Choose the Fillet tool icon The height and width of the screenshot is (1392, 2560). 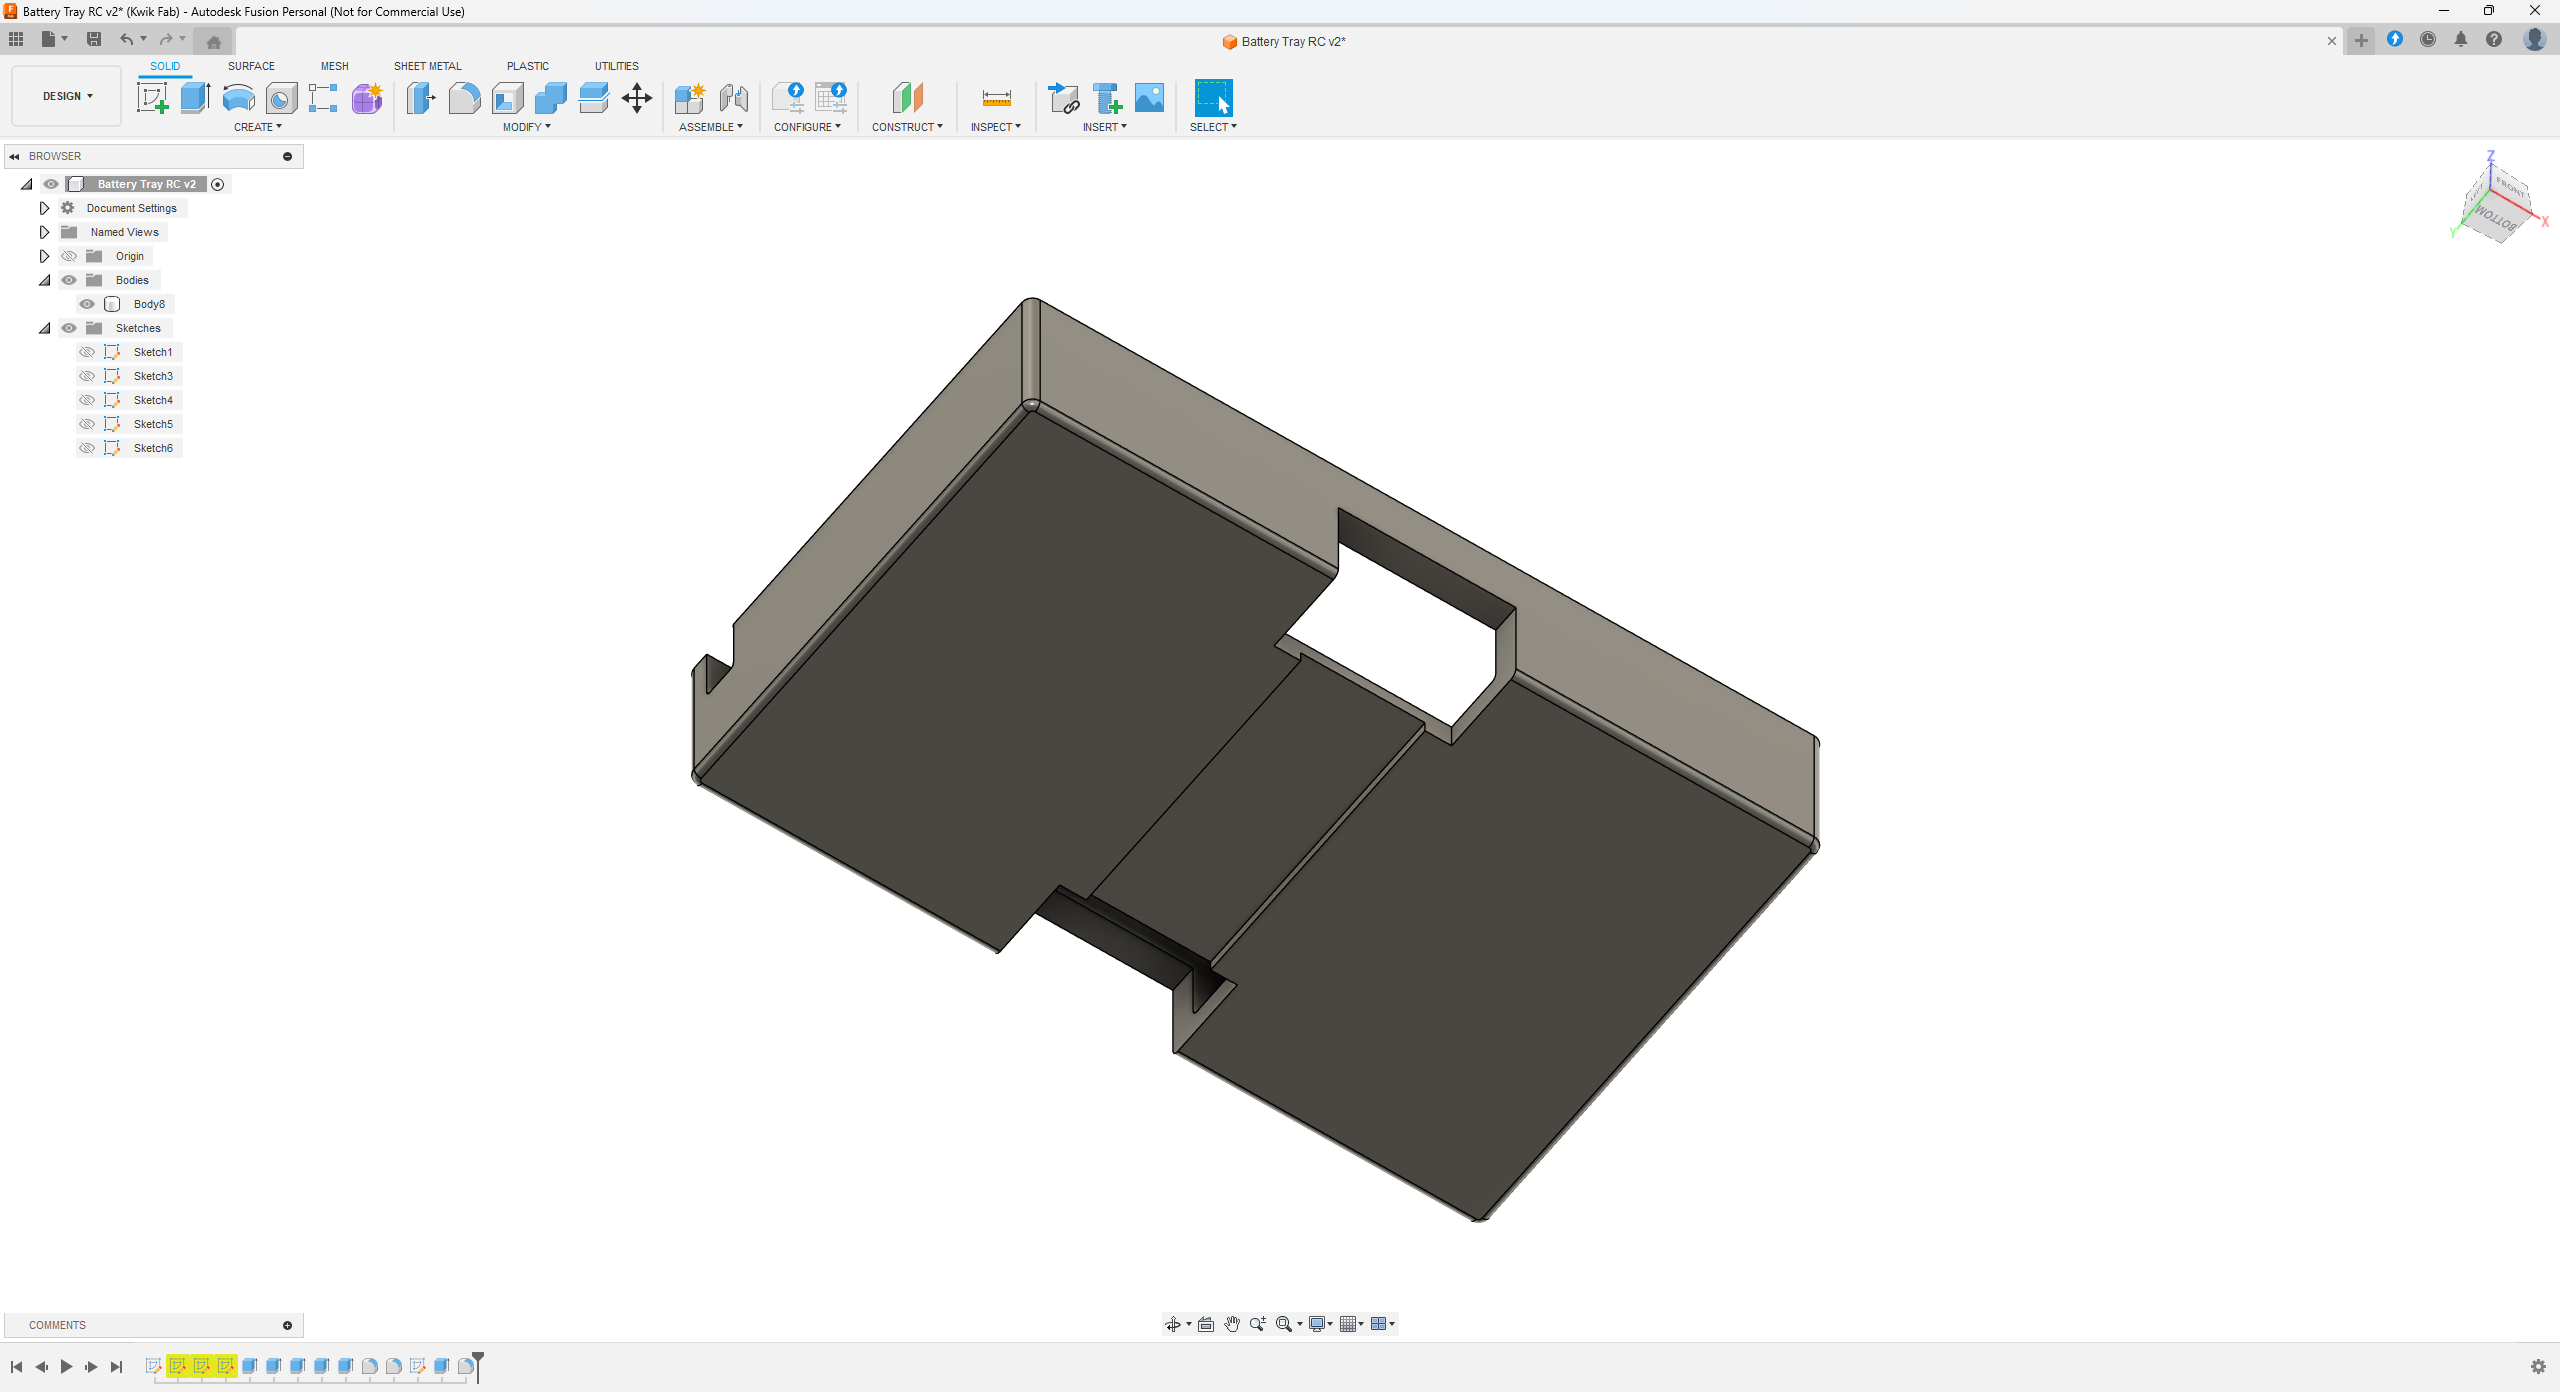point(464,98)
